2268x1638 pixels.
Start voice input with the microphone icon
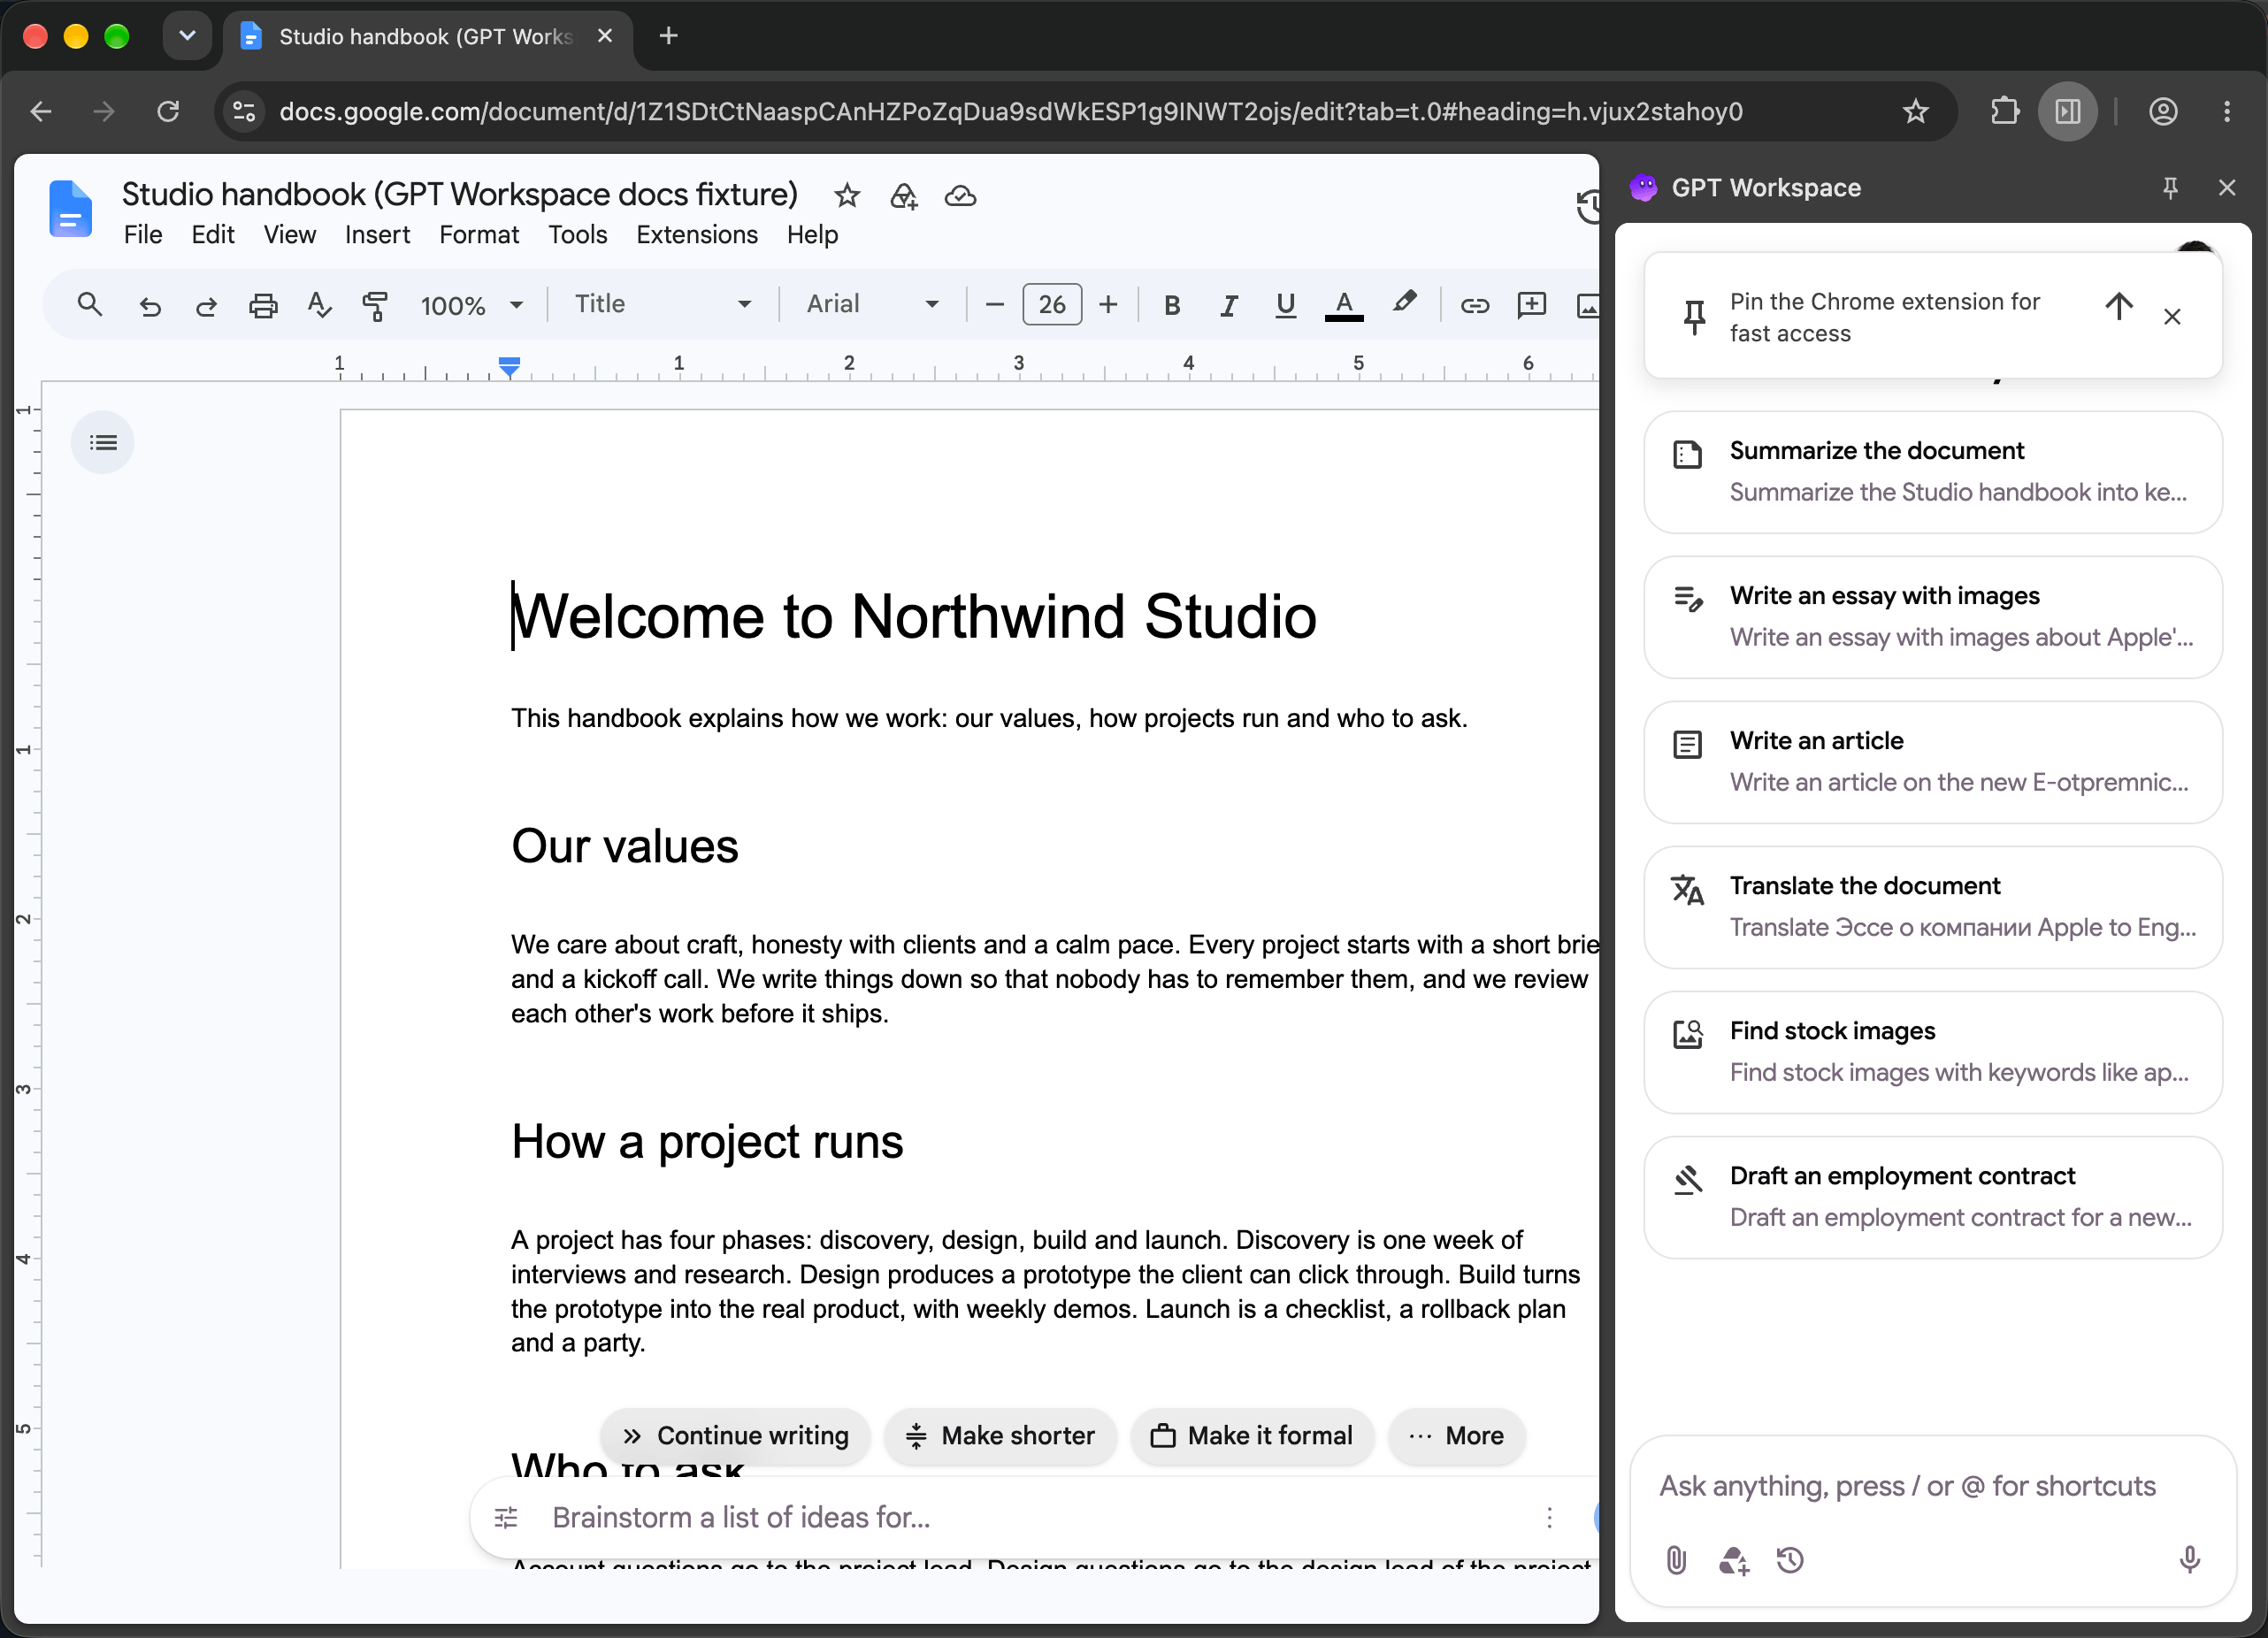click(2190, 1560)
